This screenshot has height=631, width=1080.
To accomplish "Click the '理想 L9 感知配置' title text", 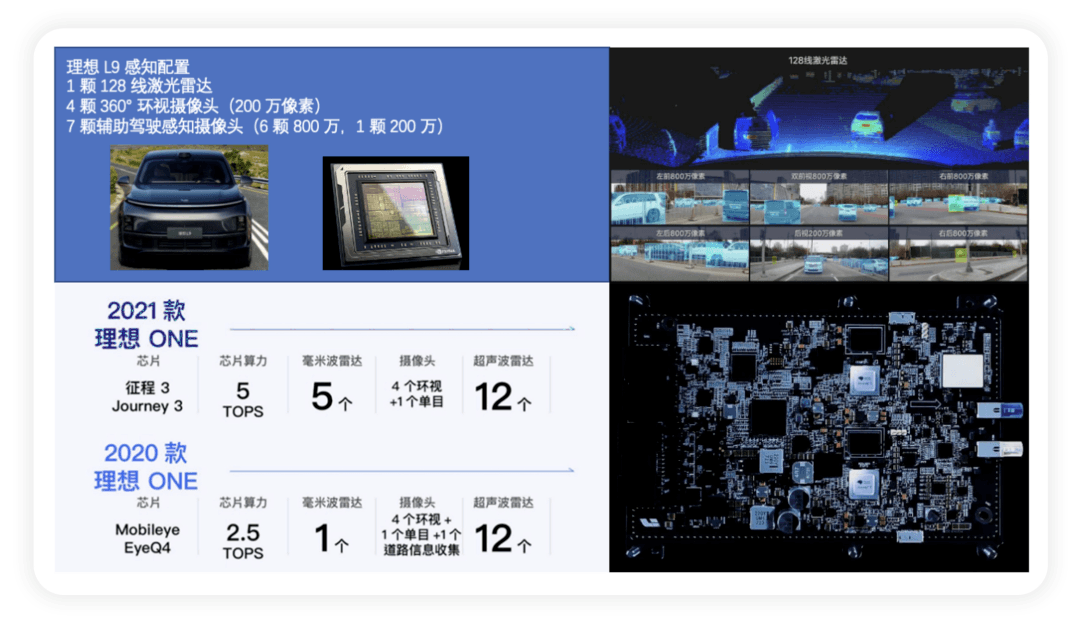I will pos(127,67).
